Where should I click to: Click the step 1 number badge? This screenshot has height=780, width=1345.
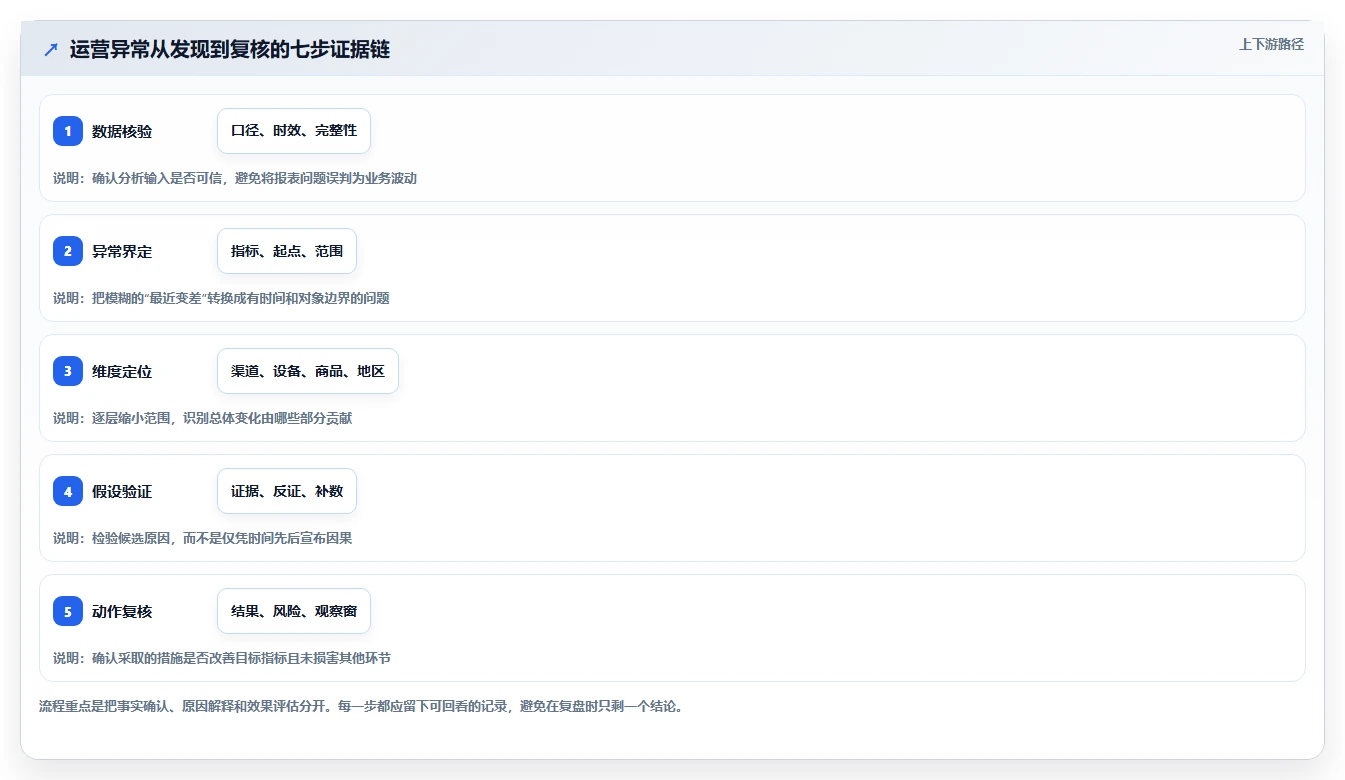[68, 131]
